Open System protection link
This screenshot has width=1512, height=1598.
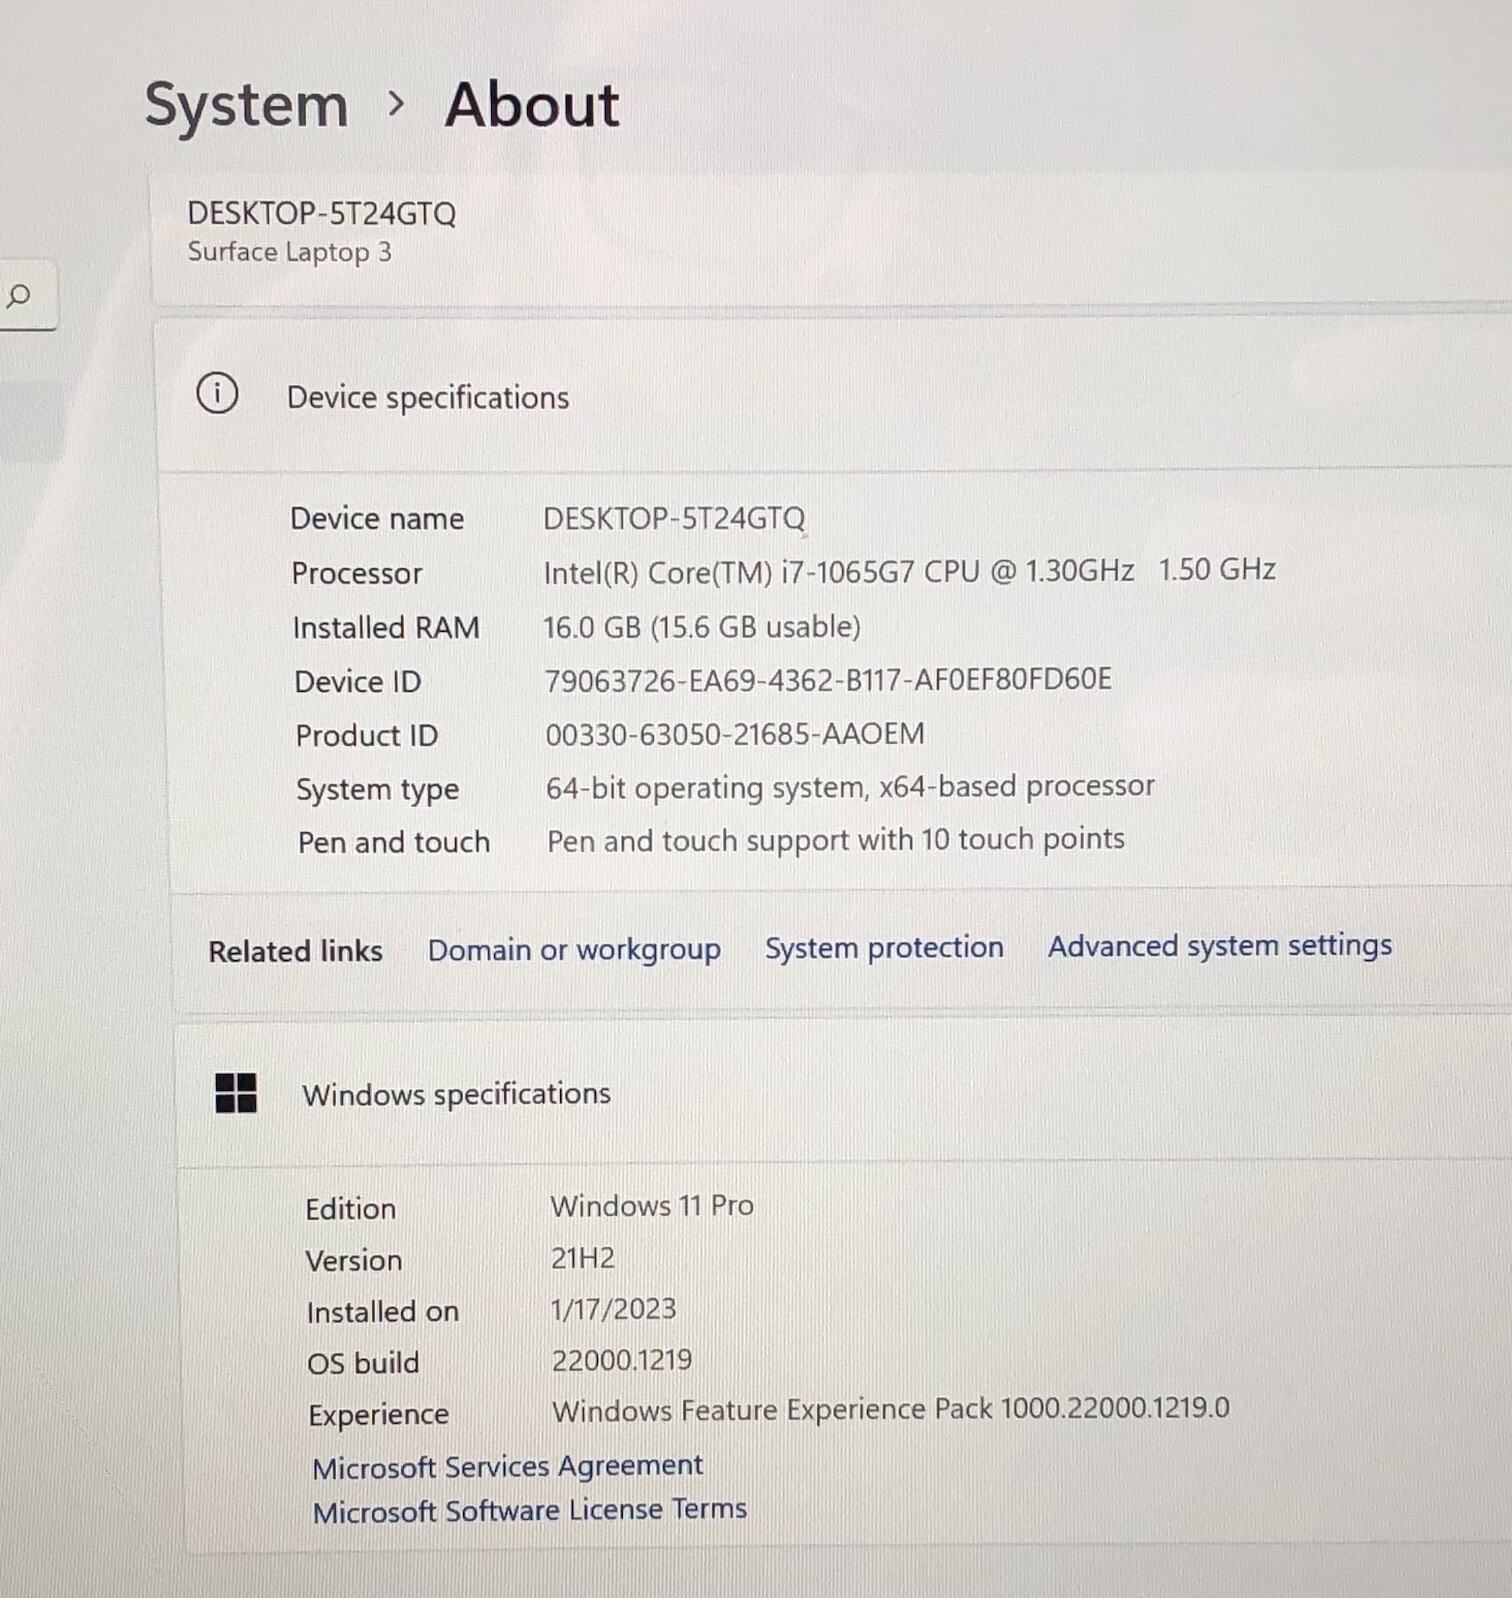pos(884,947)
